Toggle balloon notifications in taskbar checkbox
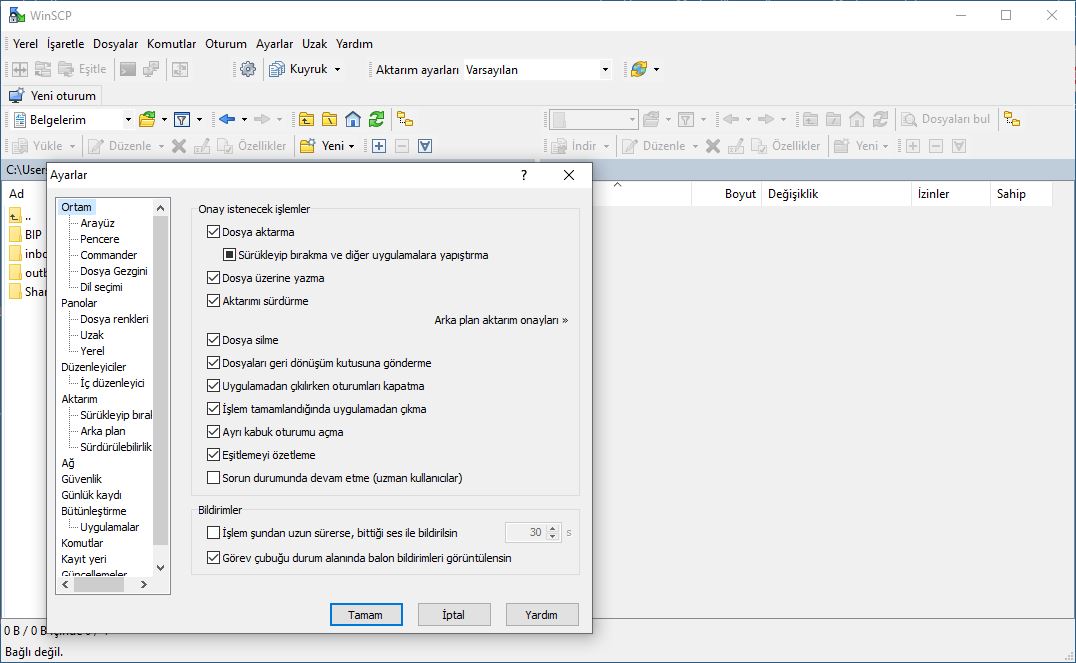1076x663 pixels. (x=213, y=558)
